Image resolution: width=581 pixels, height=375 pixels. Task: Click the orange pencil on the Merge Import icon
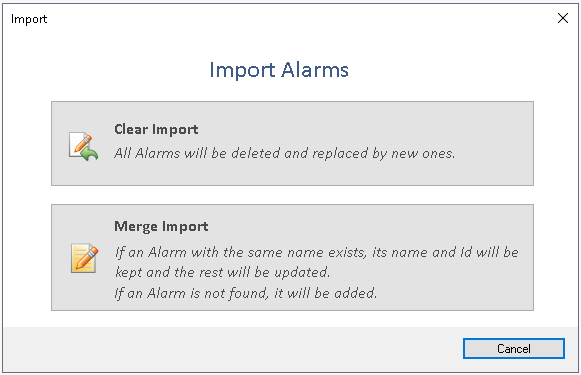coord(89,255)
